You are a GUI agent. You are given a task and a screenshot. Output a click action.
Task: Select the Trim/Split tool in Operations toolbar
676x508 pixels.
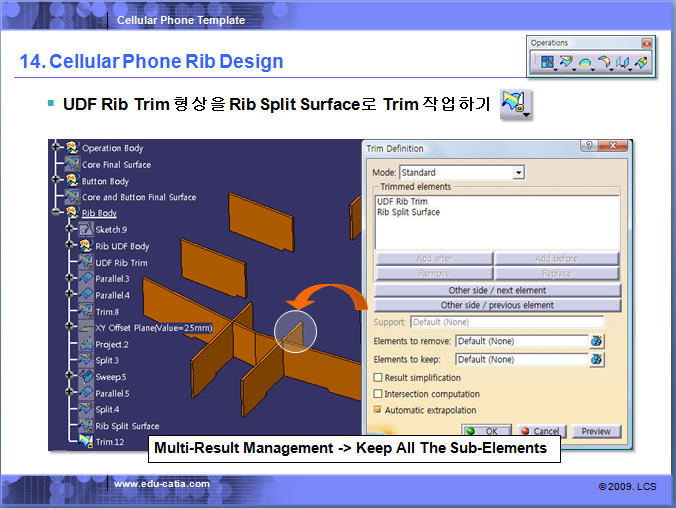[565, 63]
